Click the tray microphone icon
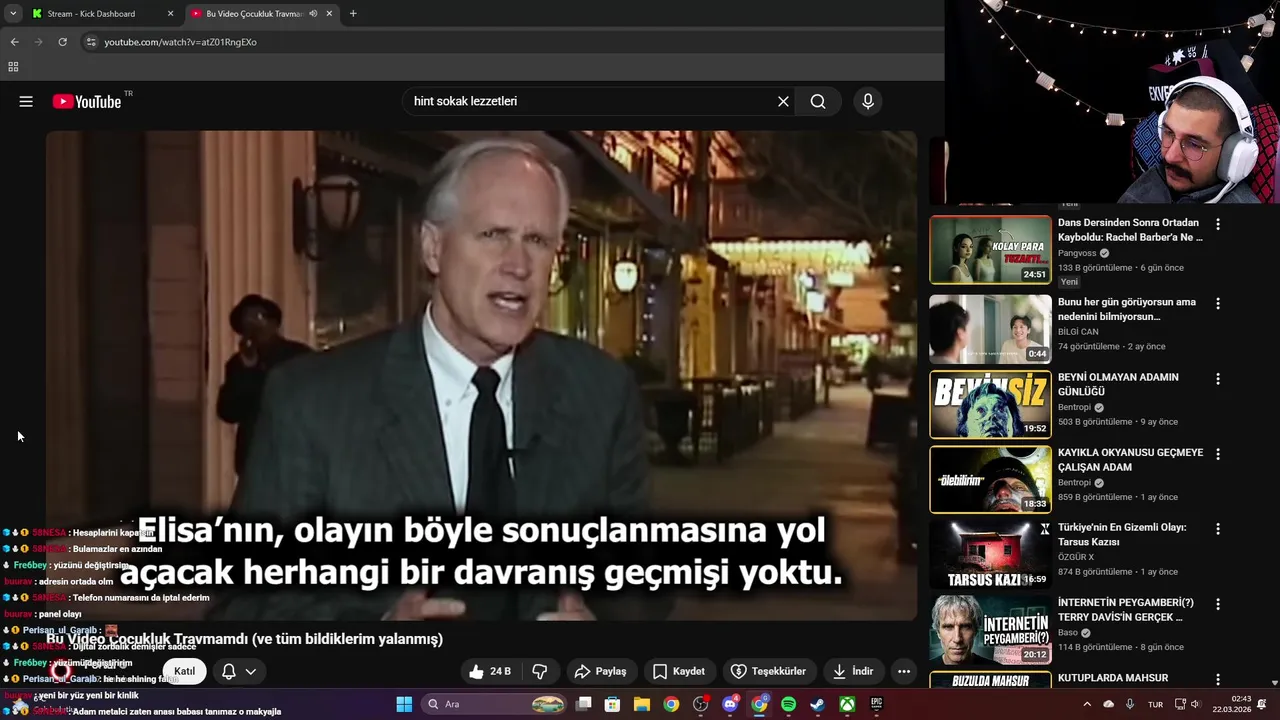This screenshot has width=1280, height=720. pyautogui.click(x=1130, y=704)
